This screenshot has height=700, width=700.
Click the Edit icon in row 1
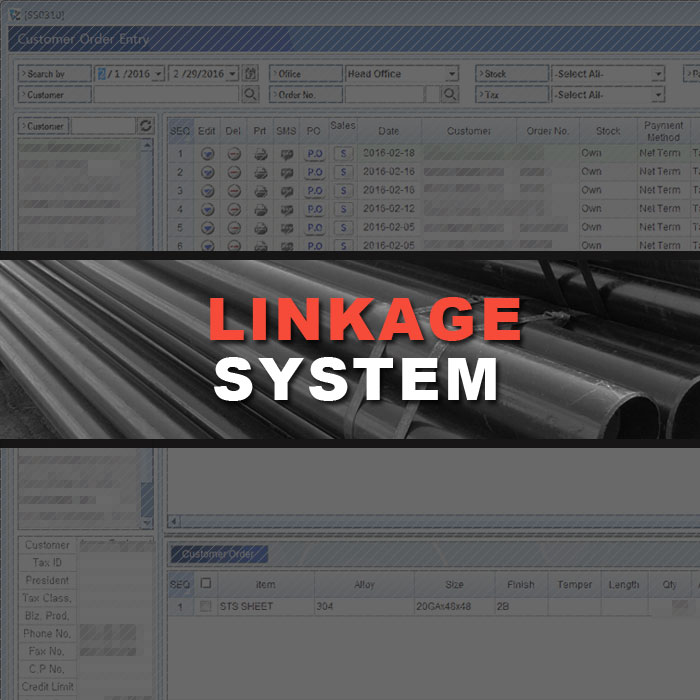coord(207,154)
